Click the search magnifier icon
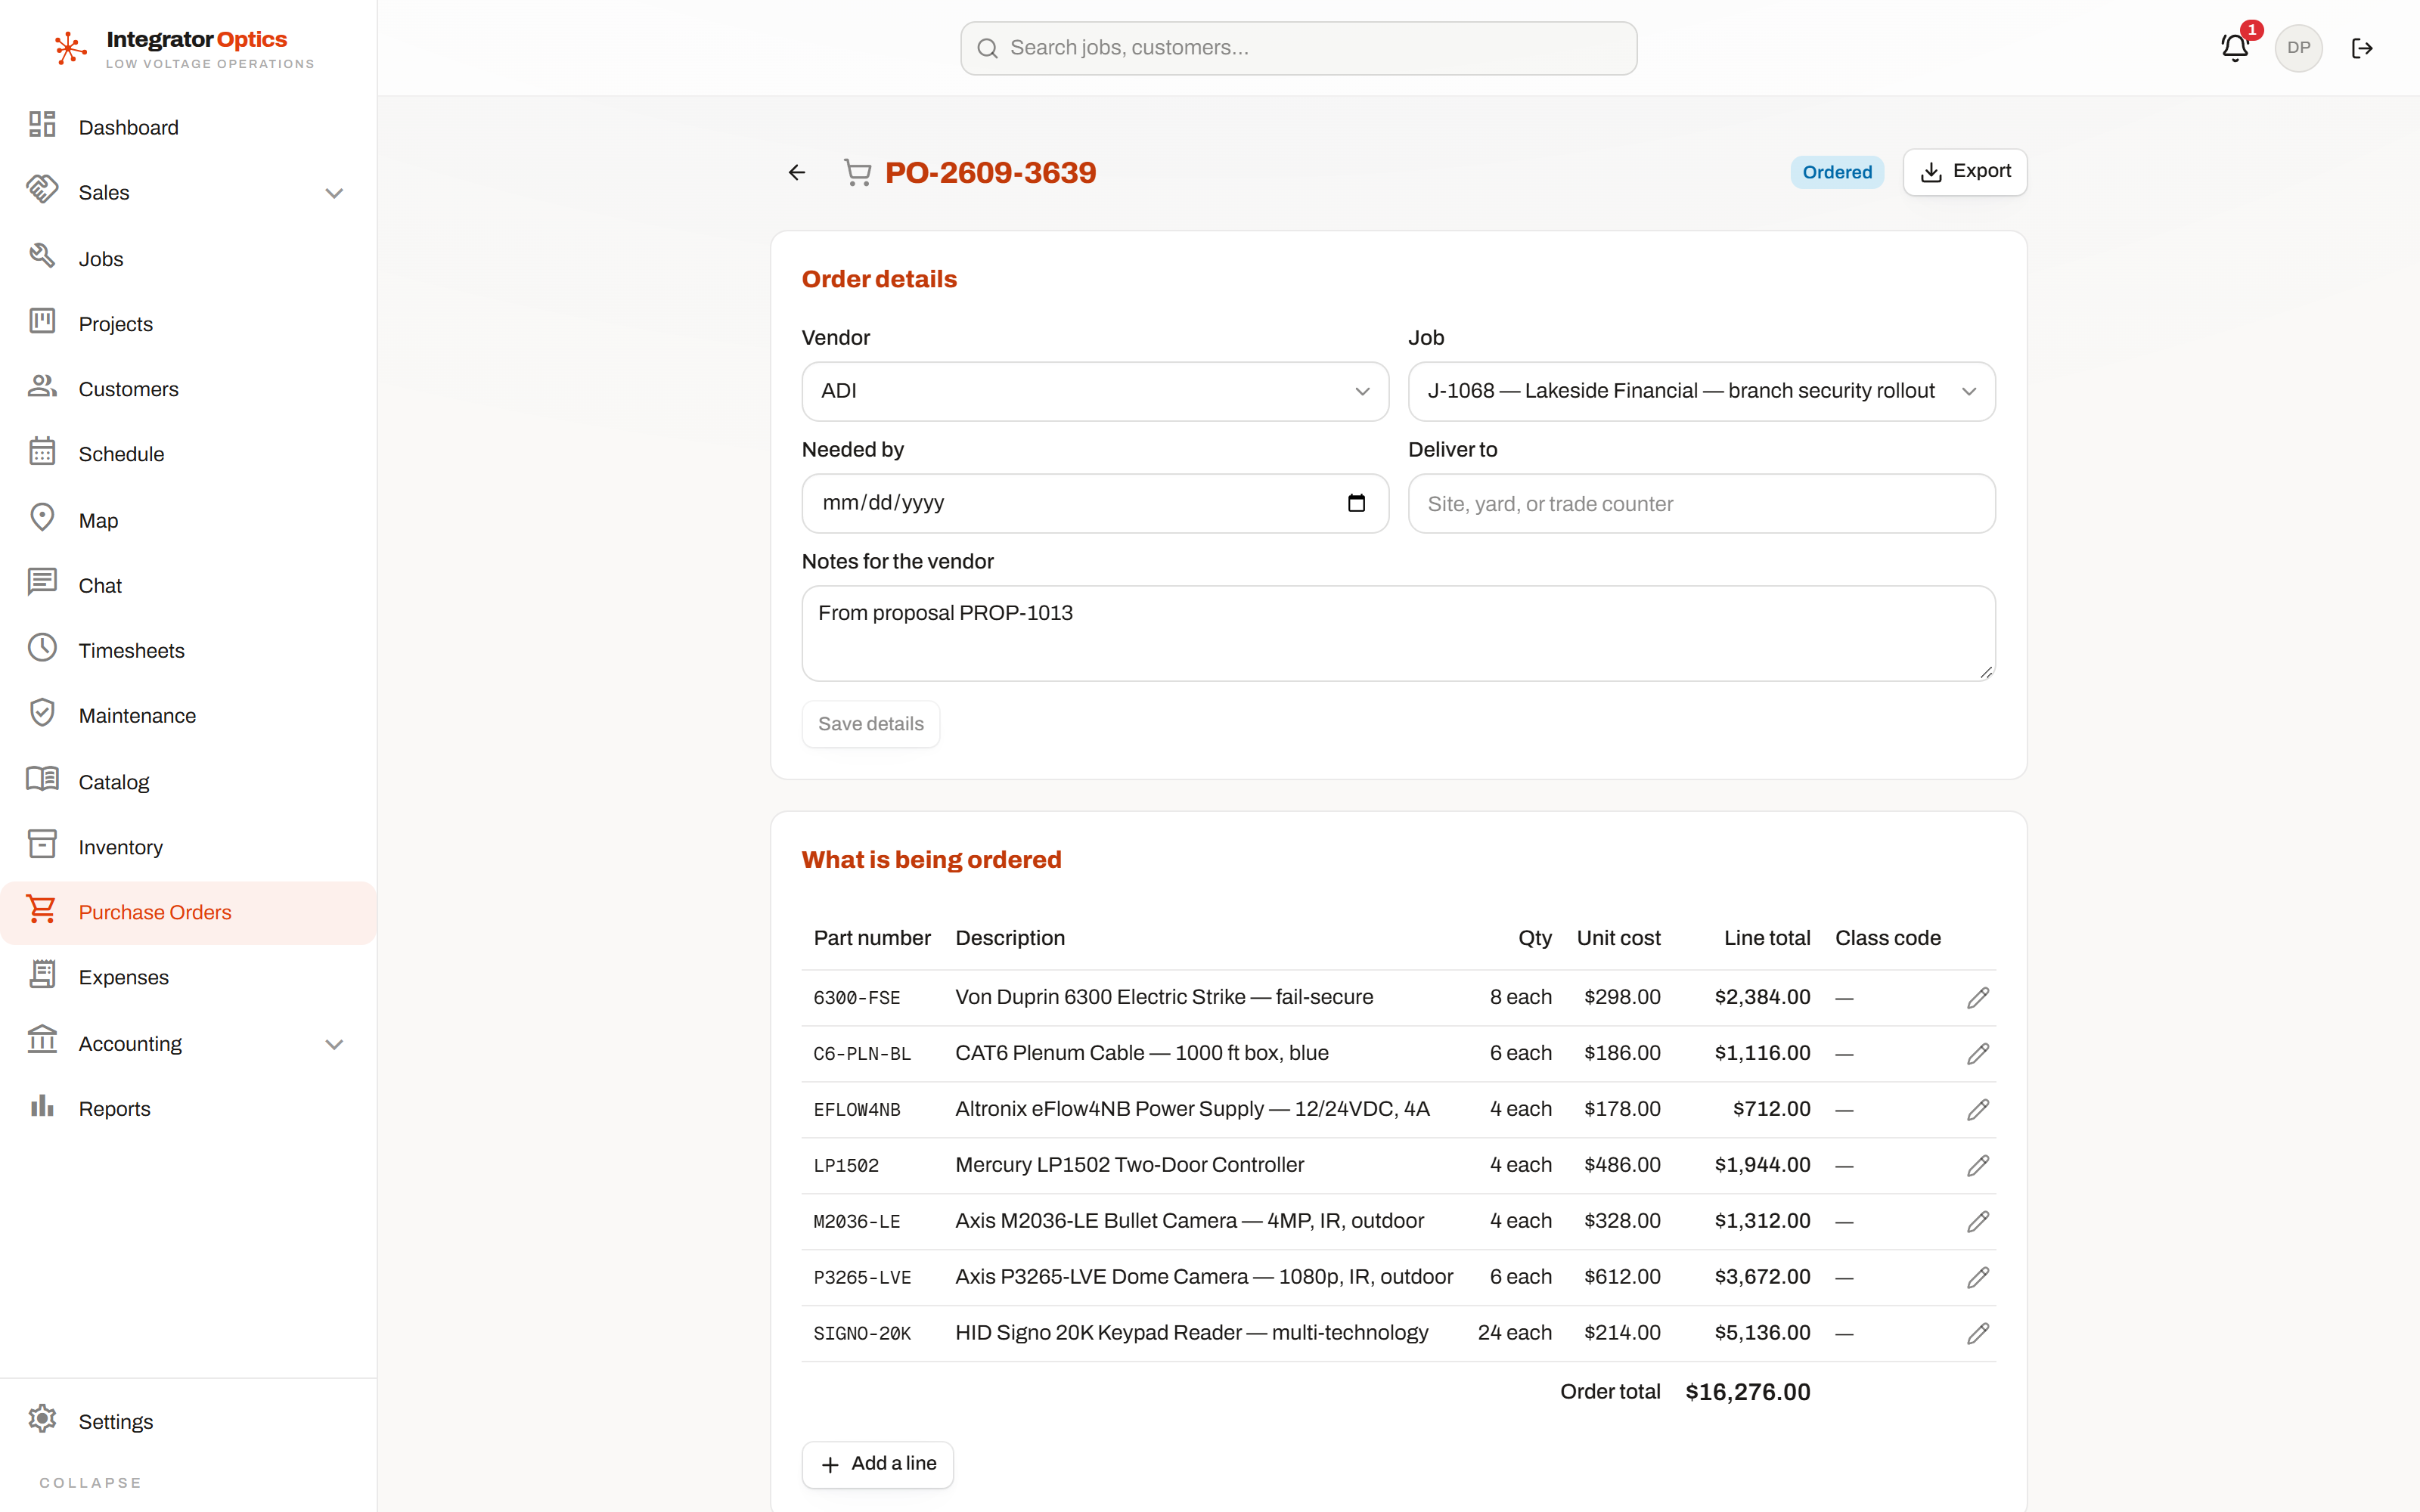This screenshot has width=2420, height=1512. (x=987, y=48)
